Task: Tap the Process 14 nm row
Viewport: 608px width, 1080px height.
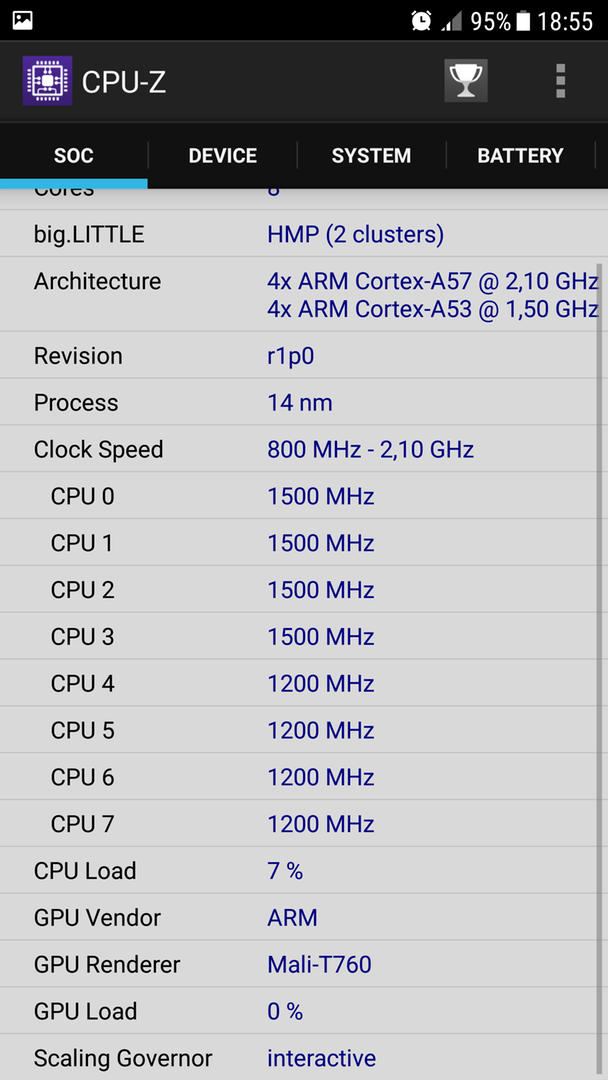Action: coord(304,402)
